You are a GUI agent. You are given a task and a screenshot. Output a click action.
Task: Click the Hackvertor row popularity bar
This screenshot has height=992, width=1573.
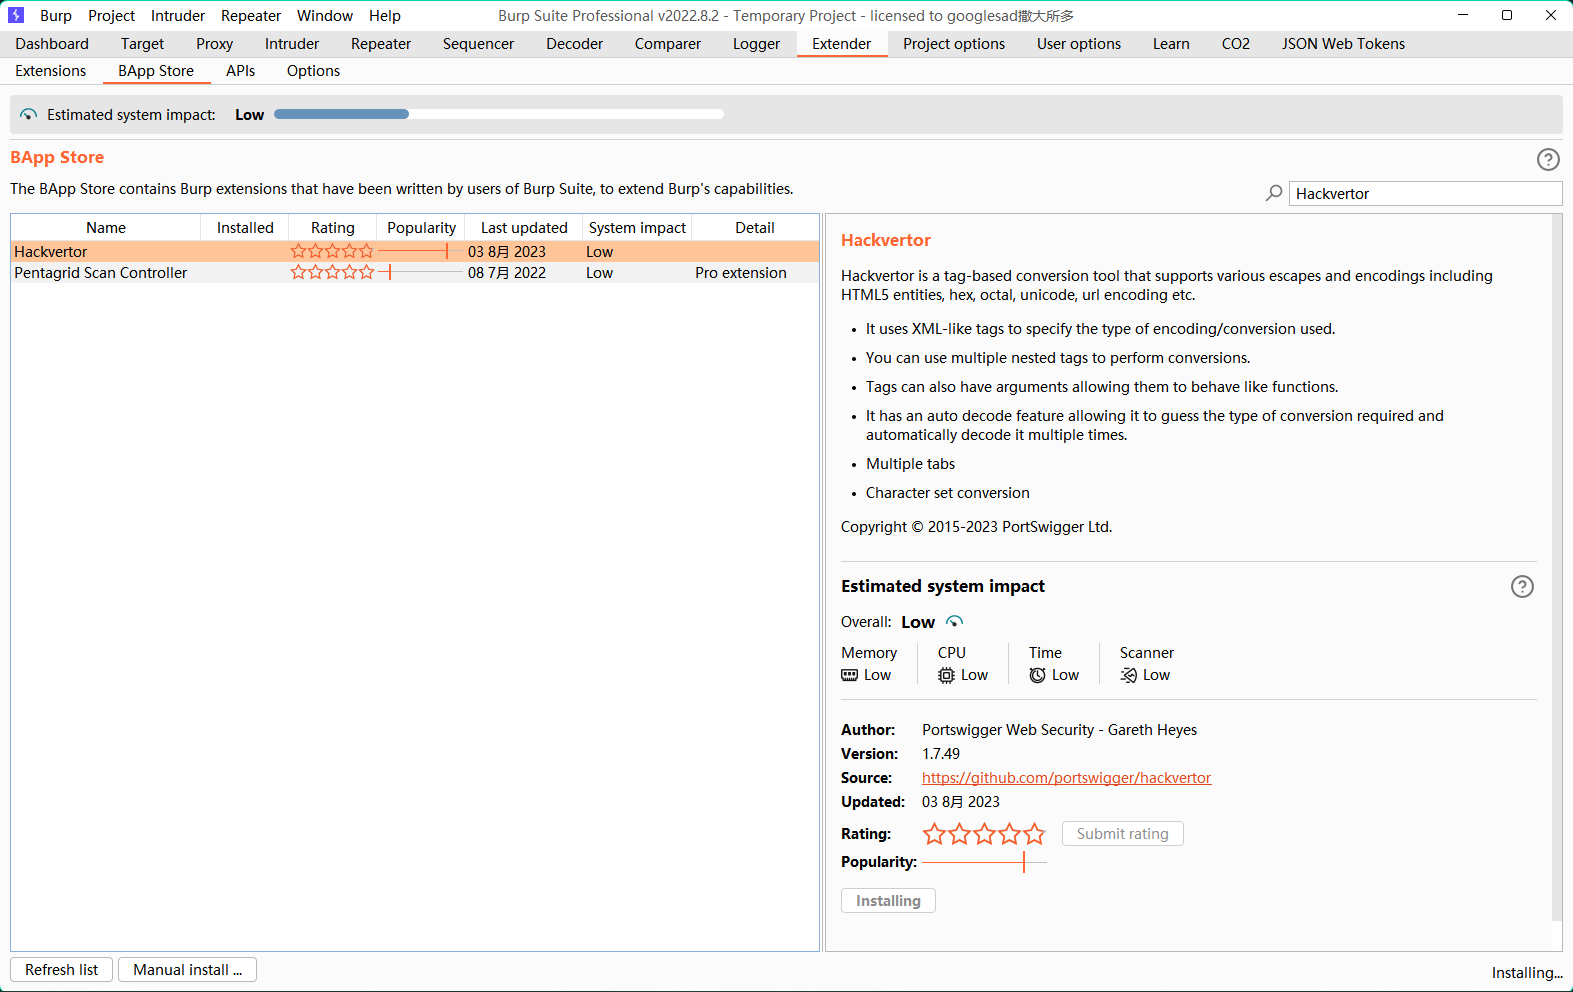421,252
